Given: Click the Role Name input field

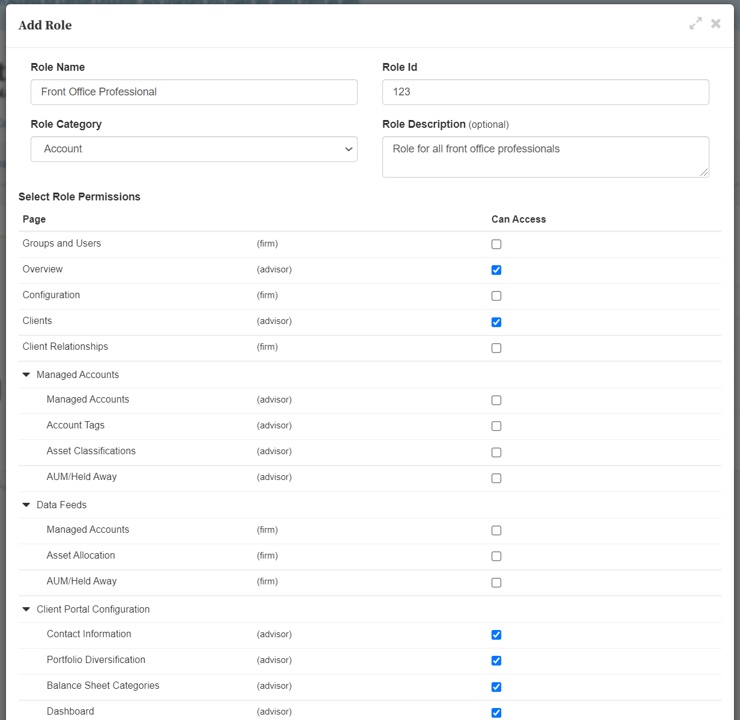Looking at the screenshot, I should pos(194,92).
